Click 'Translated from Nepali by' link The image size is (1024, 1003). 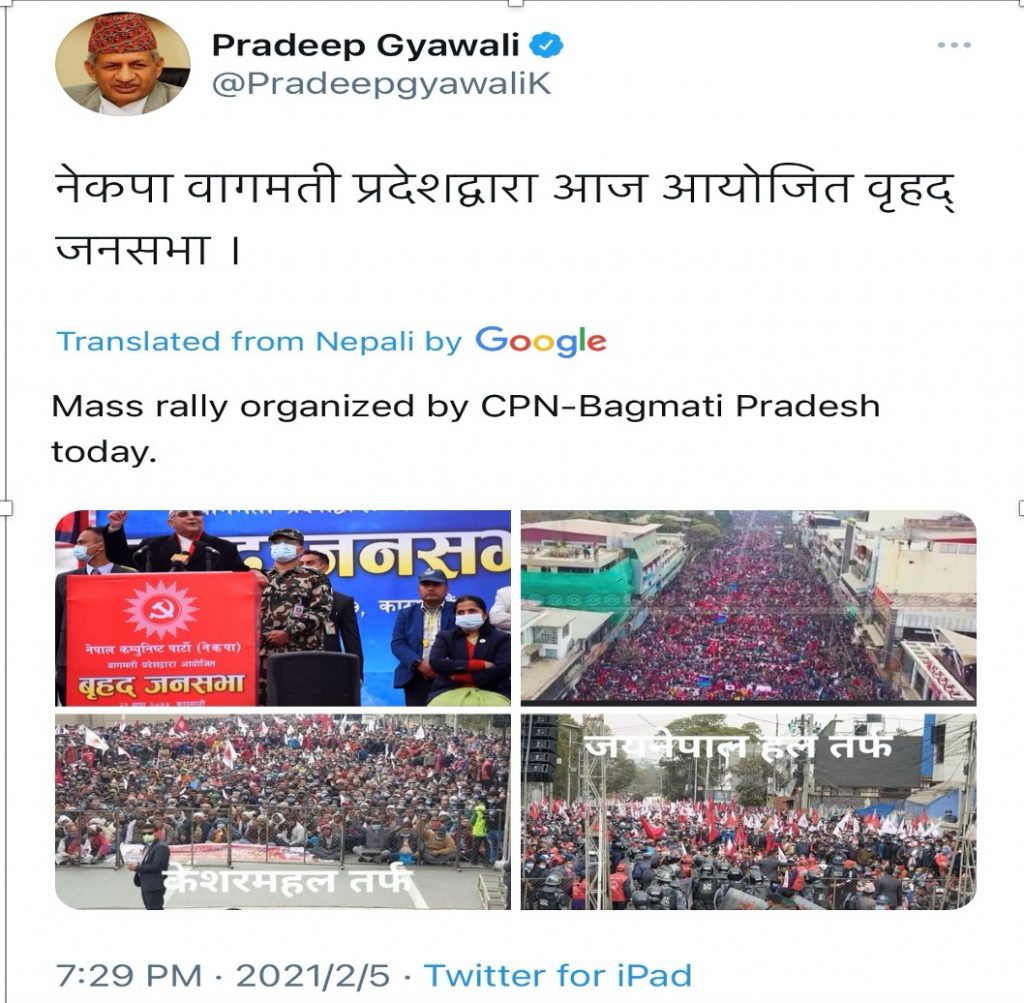(259, 342)
